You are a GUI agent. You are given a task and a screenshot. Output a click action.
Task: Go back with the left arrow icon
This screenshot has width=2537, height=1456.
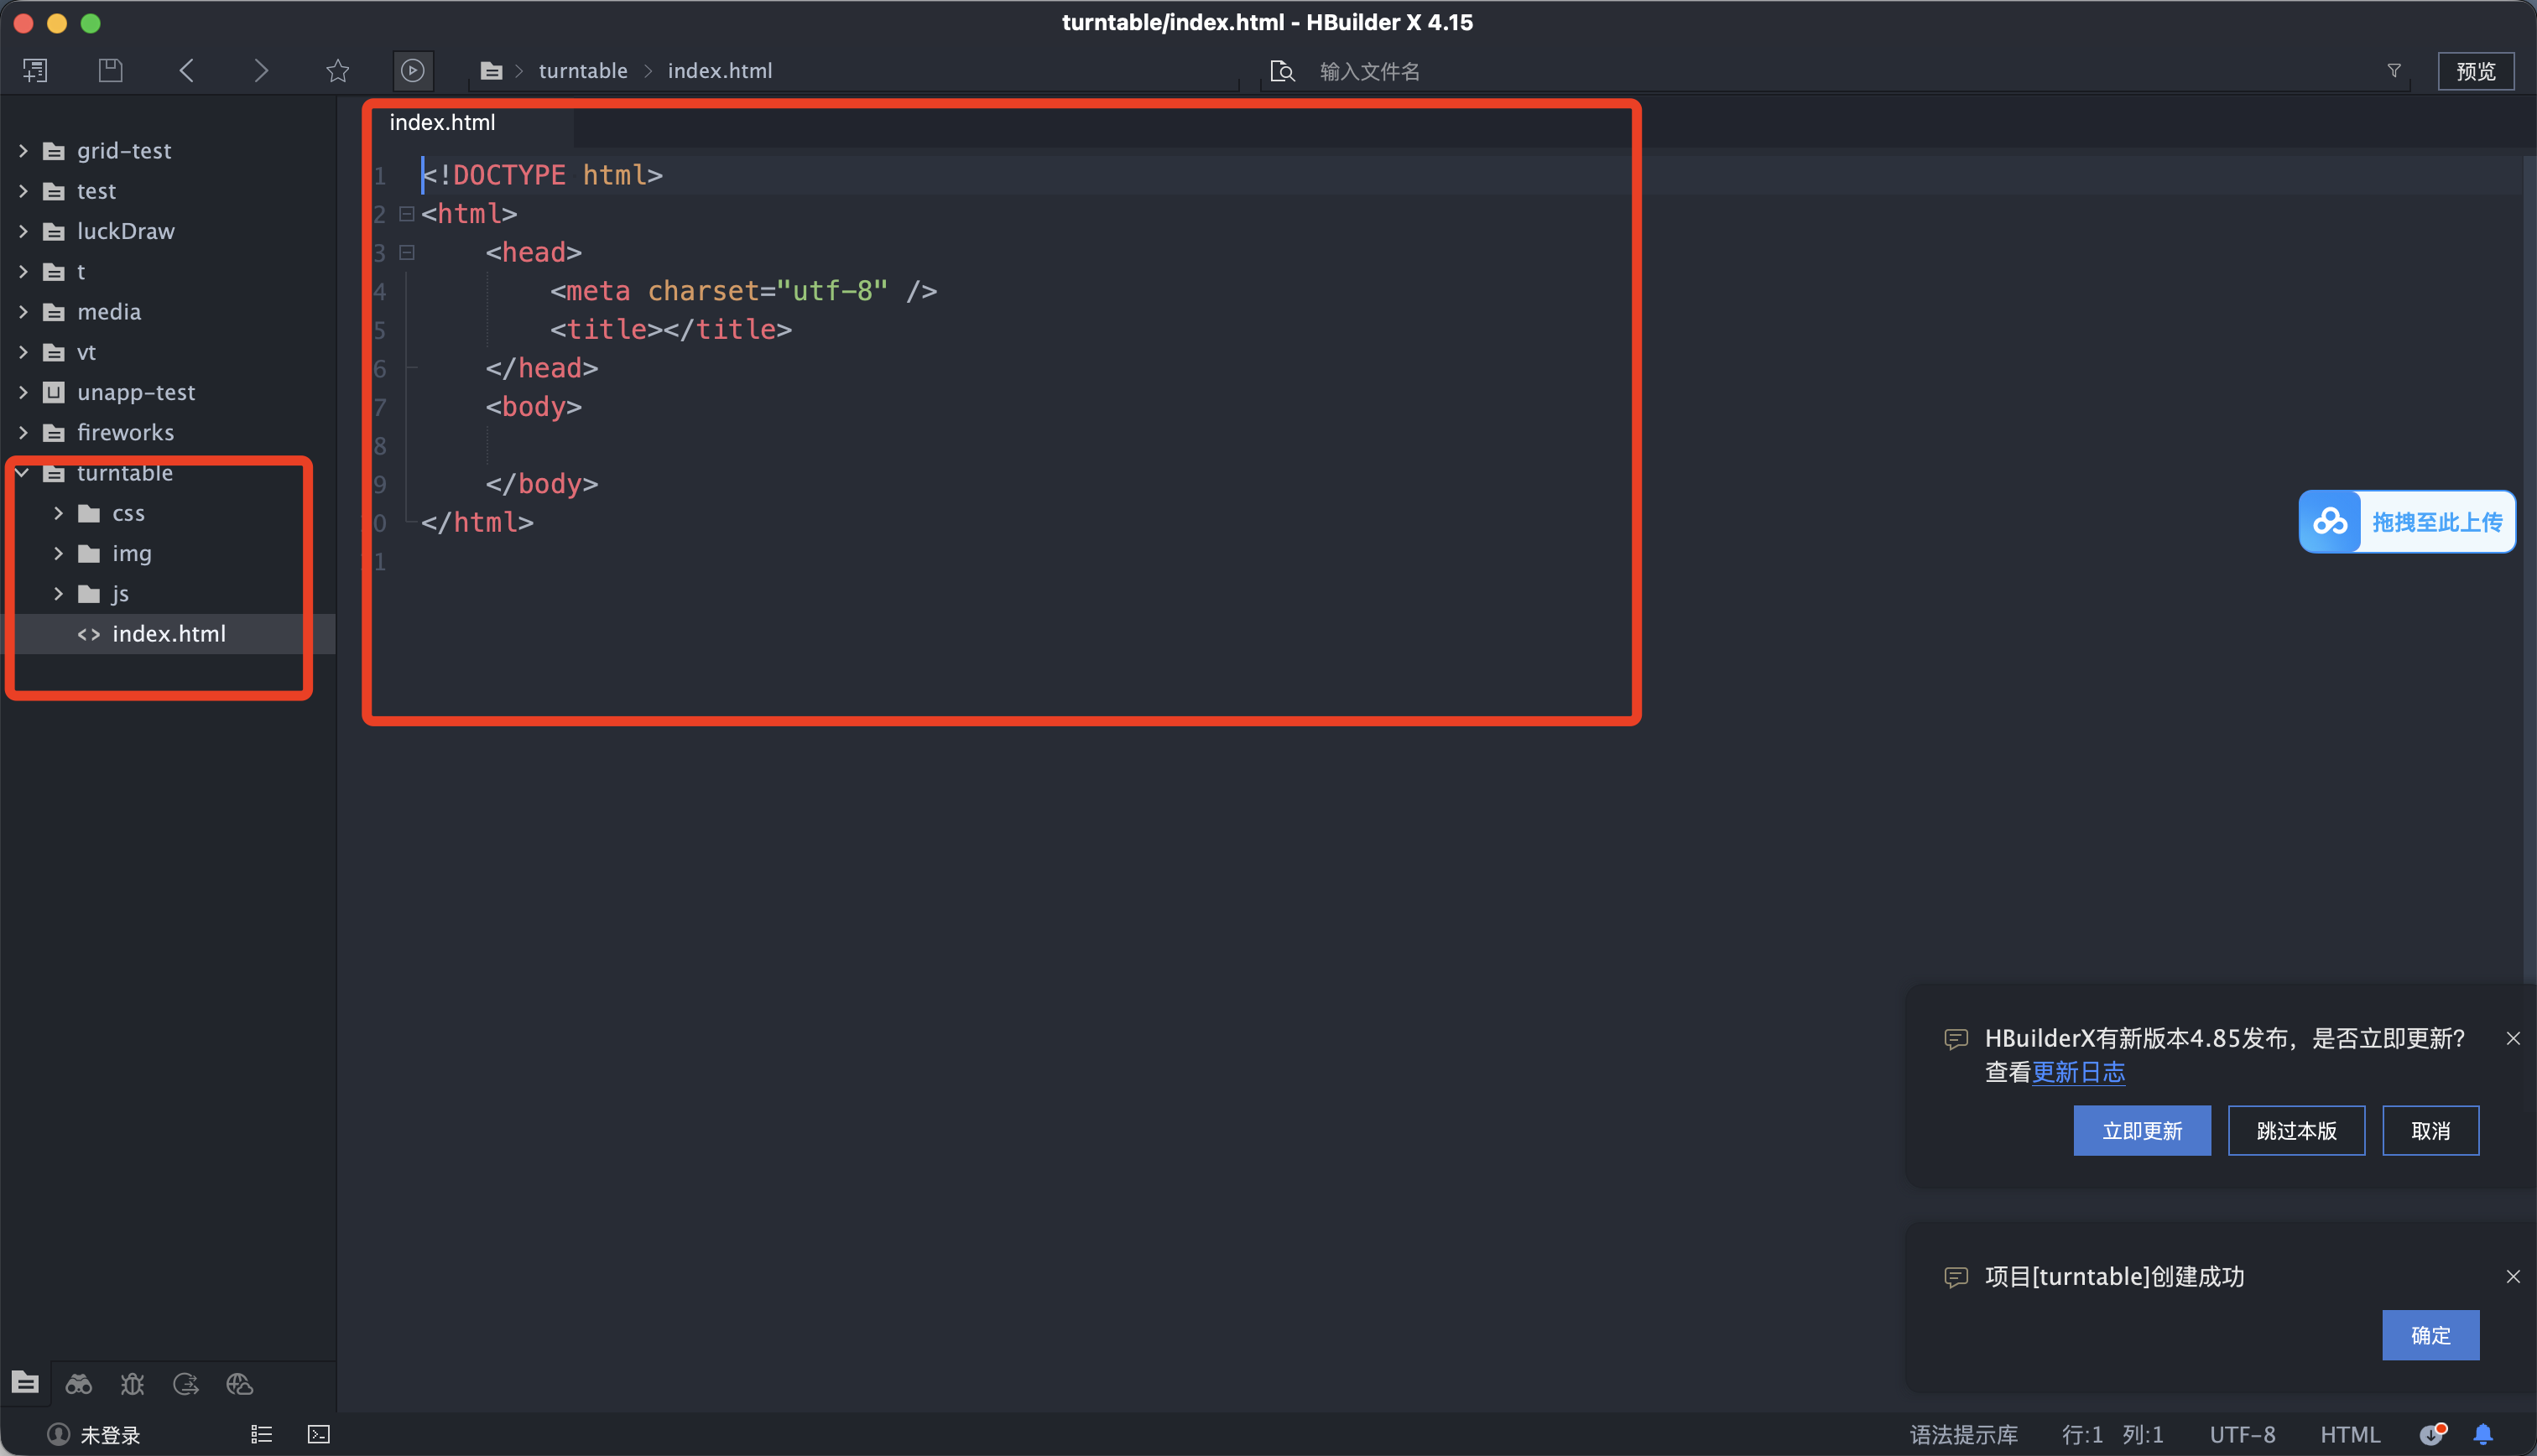click(x=186, y=70)
